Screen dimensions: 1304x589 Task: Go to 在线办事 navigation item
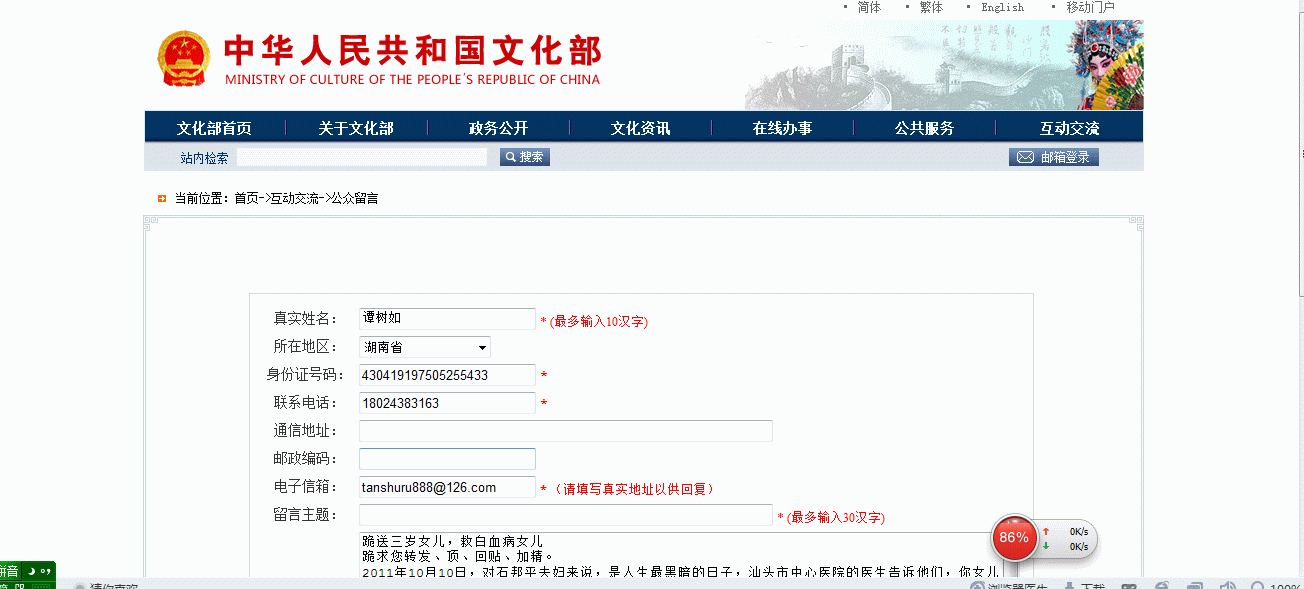click(x=782, y=128)
